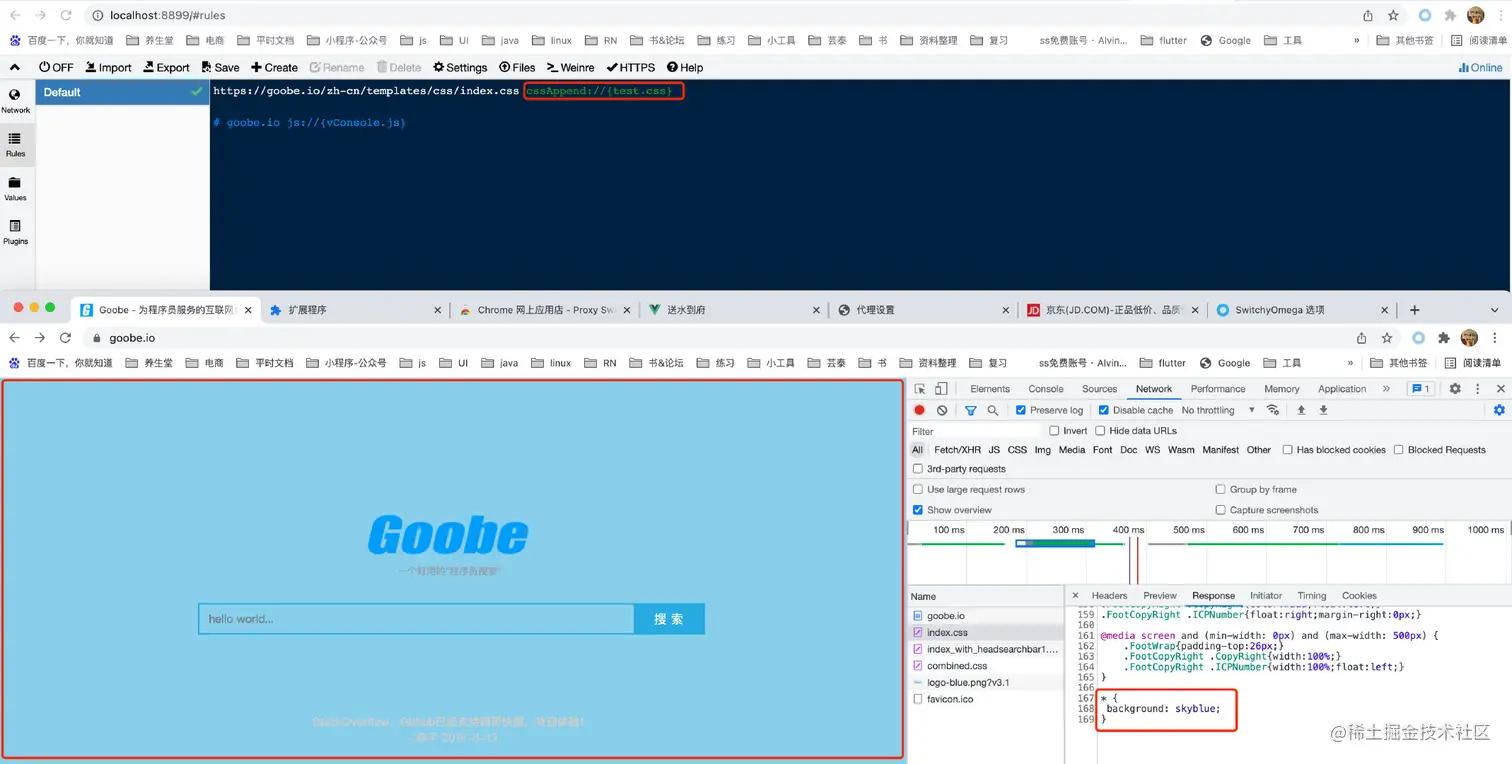
Task: Disable Show overview checkbox
Action: point(918,510)
